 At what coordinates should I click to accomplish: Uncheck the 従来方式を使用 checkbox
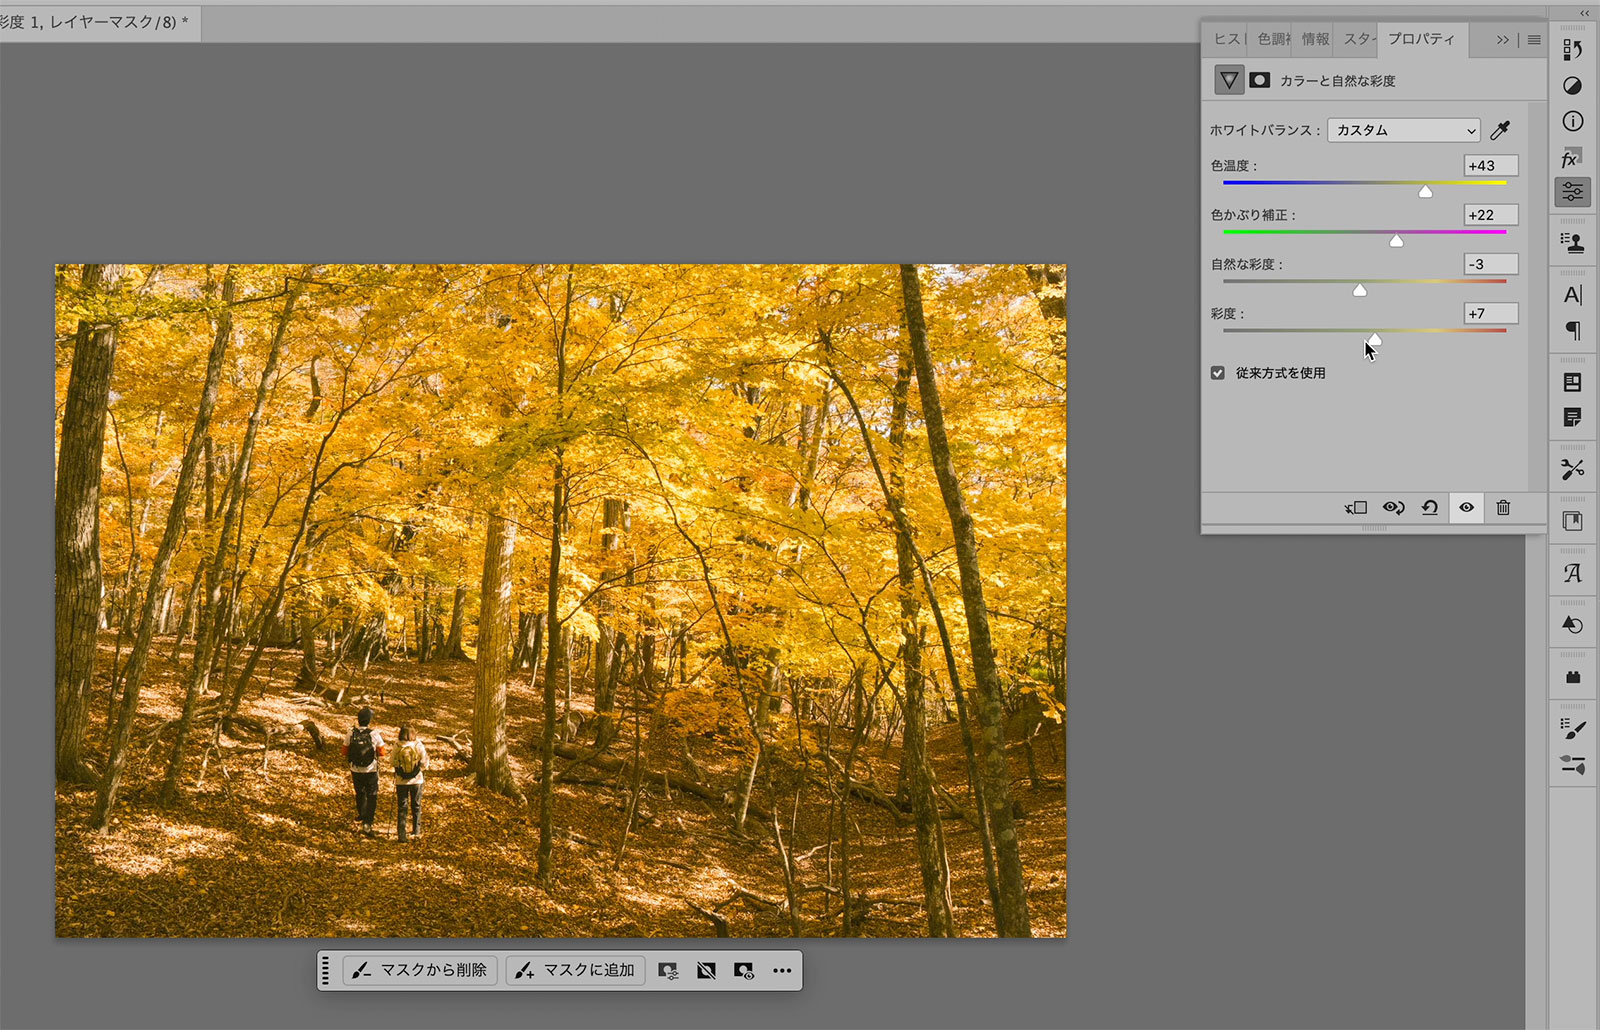[x=1217, y=373]
